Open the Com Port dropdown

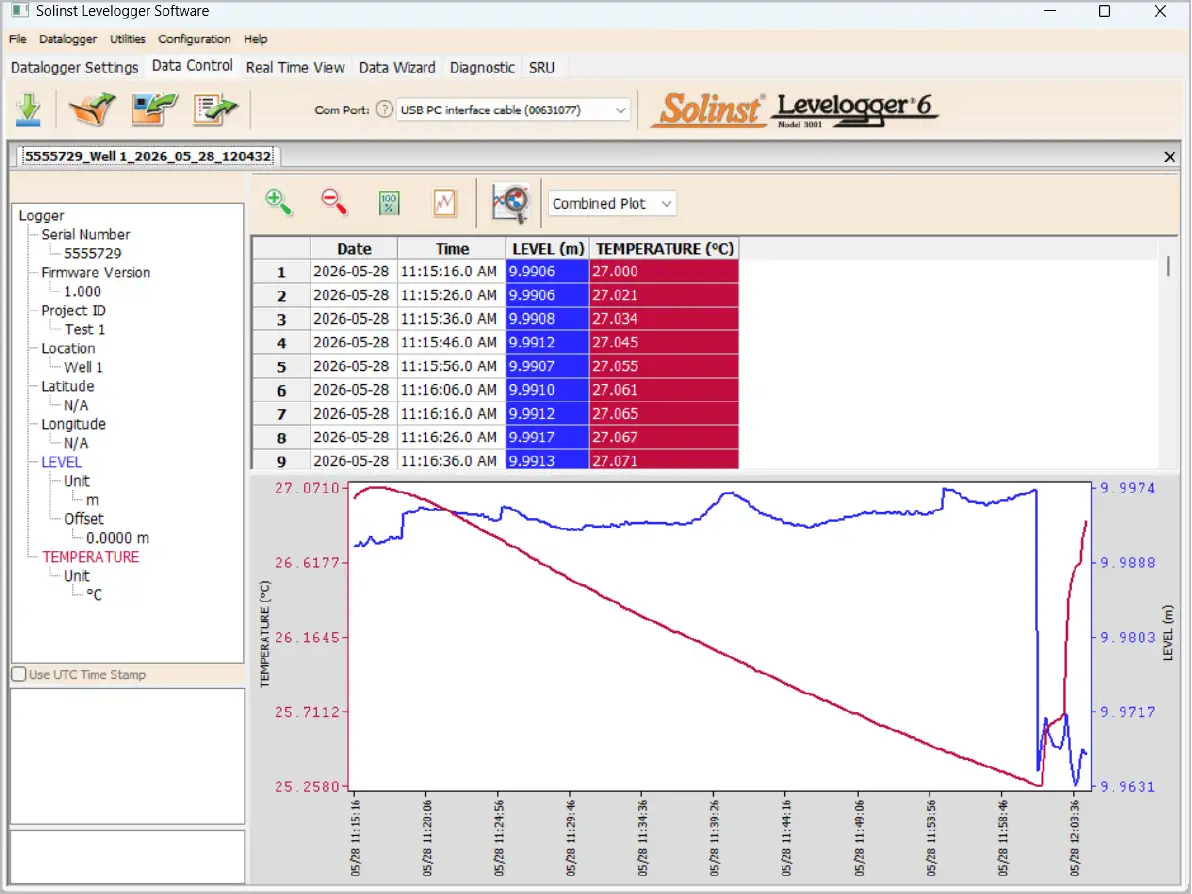(x=513, y=109)
